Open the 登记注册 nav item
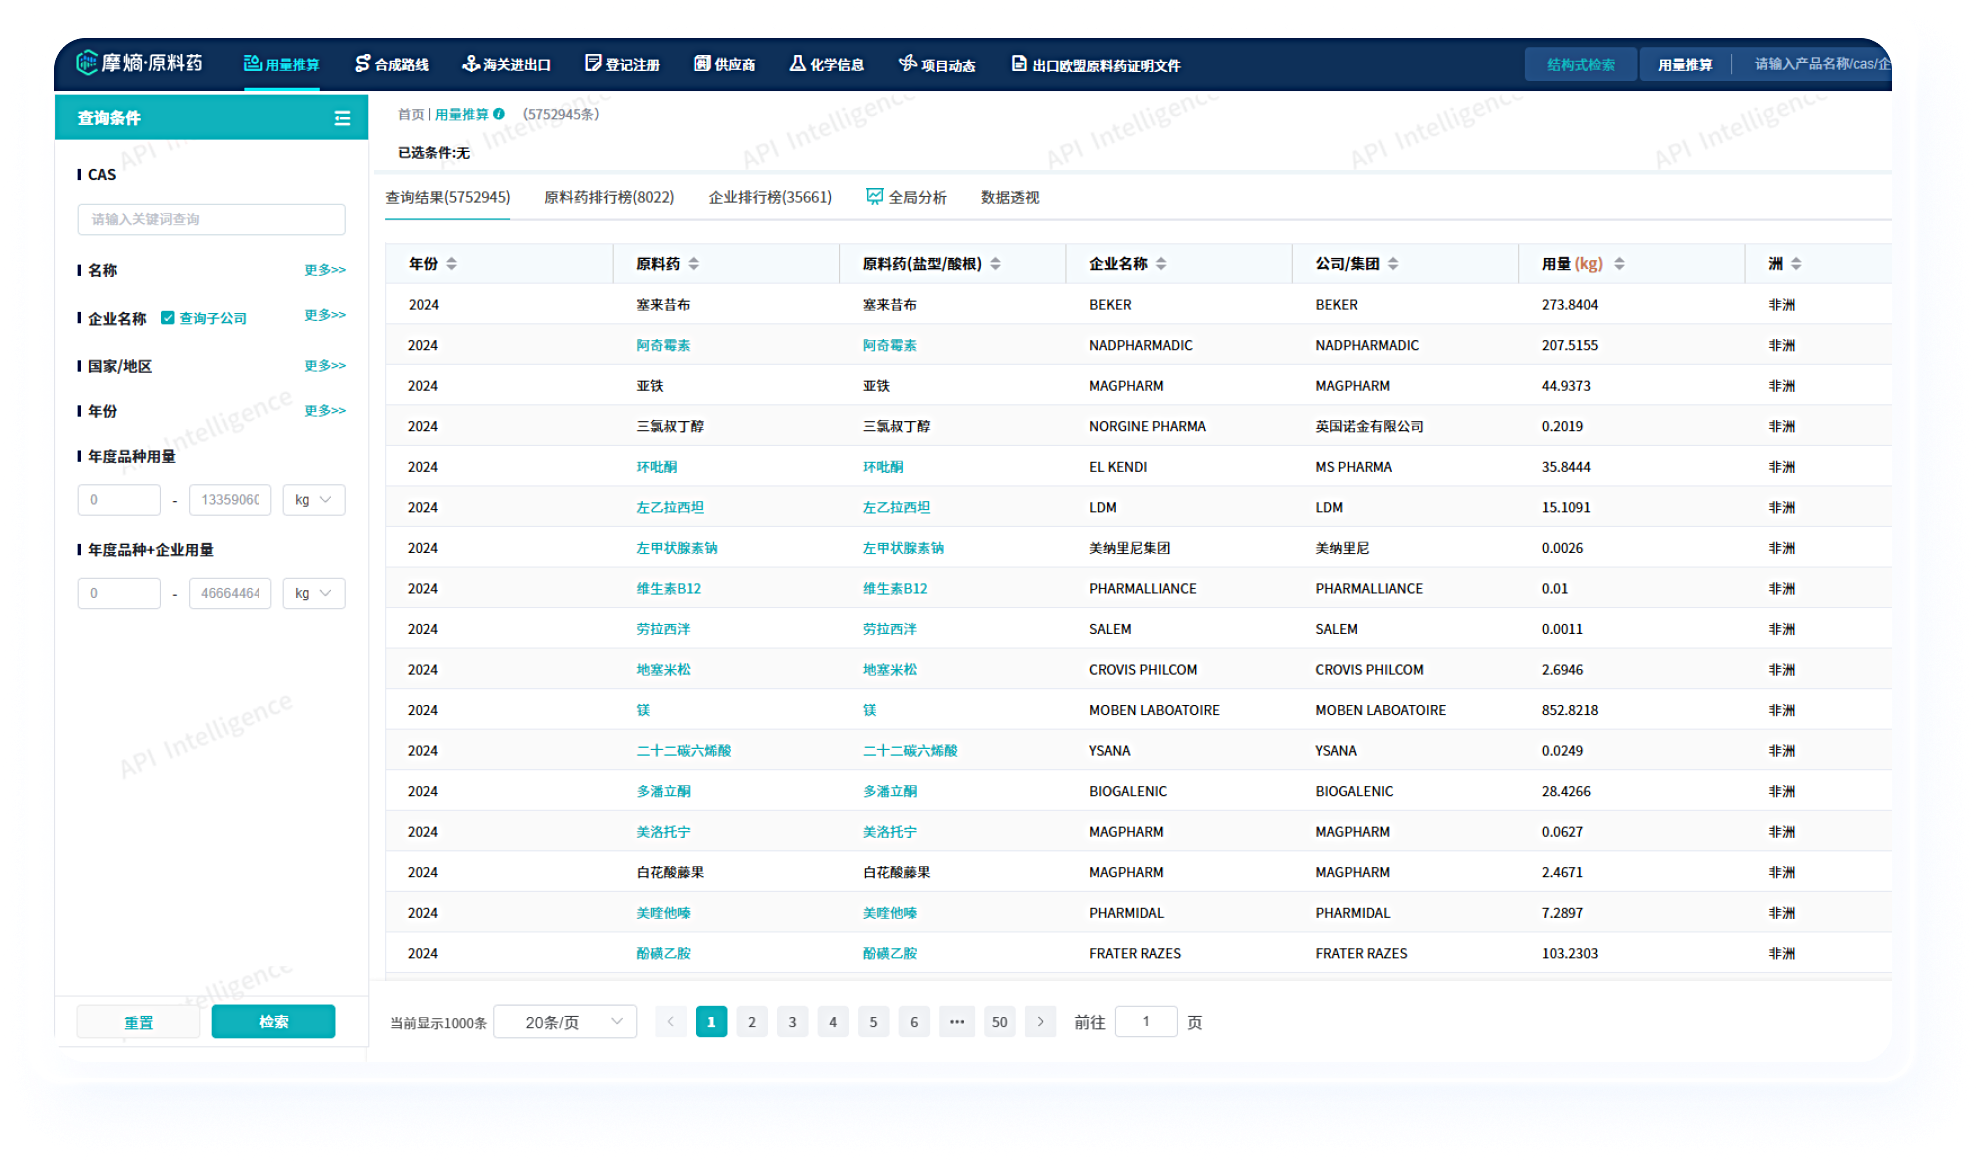 622,64
